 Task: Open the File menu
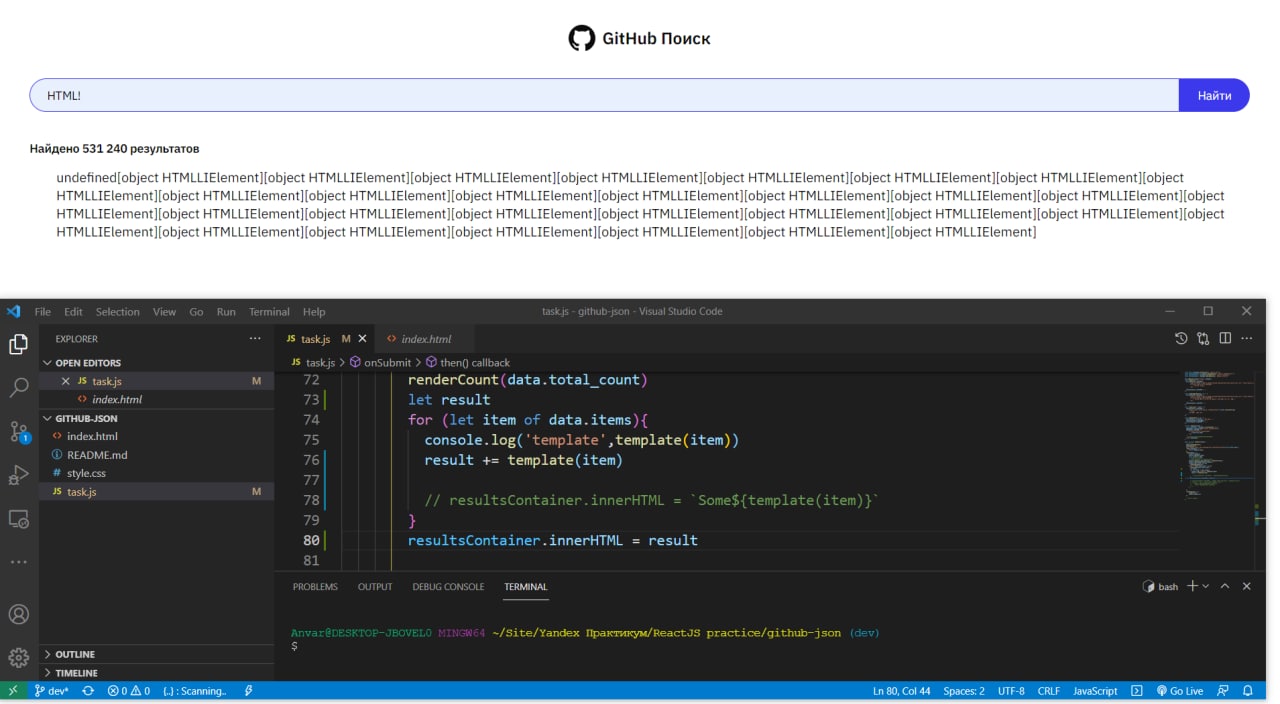click(43, 311)
